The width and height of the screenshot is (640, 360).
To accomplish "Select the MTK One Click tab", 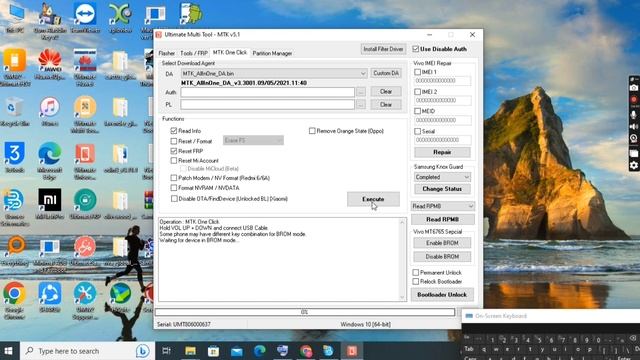I will (x=230, y=53).
